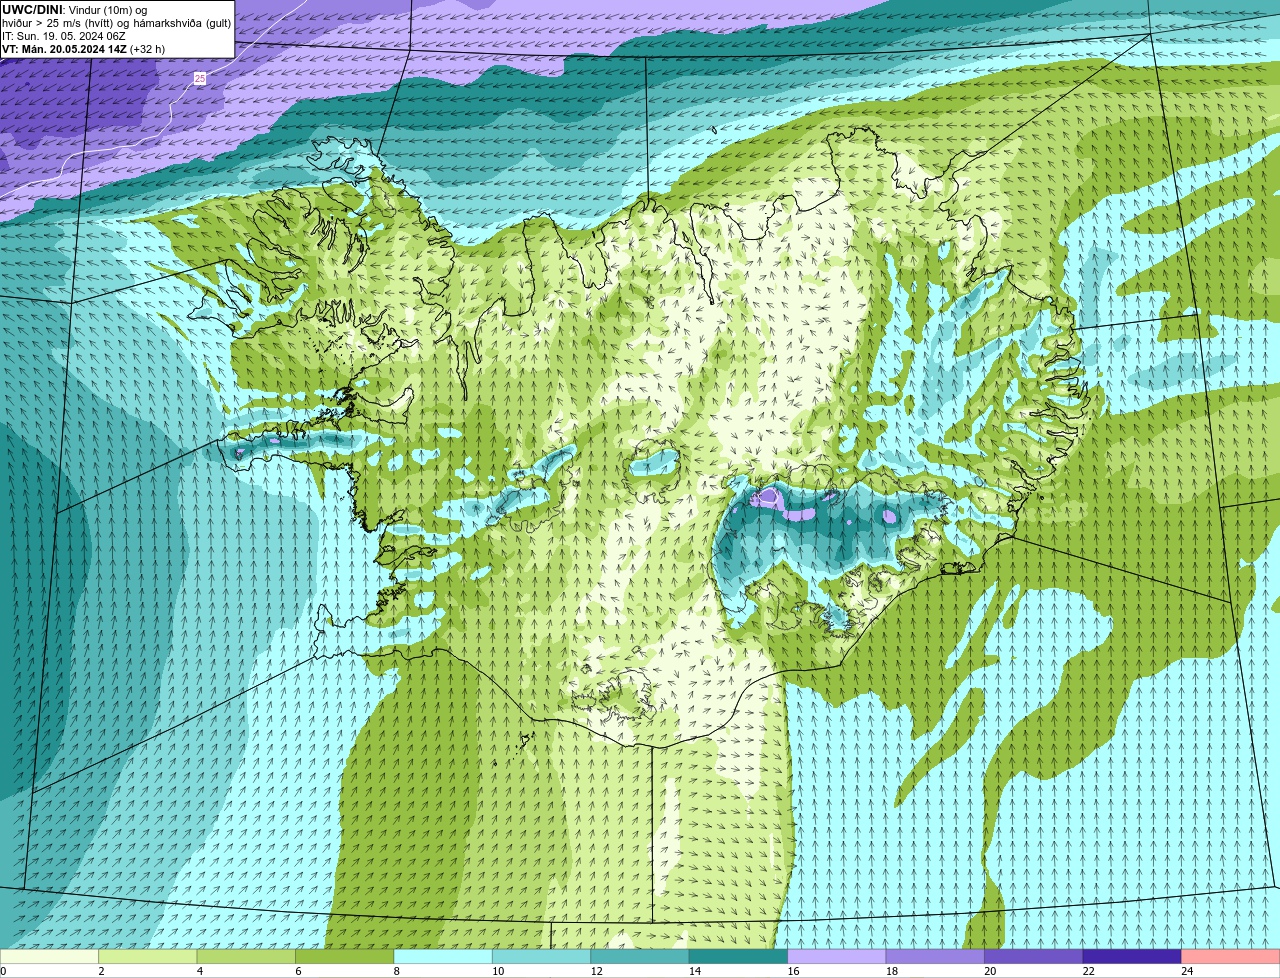Click the 0–2 m/s pale yellow legend swatch
Image resolution: width=1280 pixels, height=978 pixels.
tap(50, 956)
